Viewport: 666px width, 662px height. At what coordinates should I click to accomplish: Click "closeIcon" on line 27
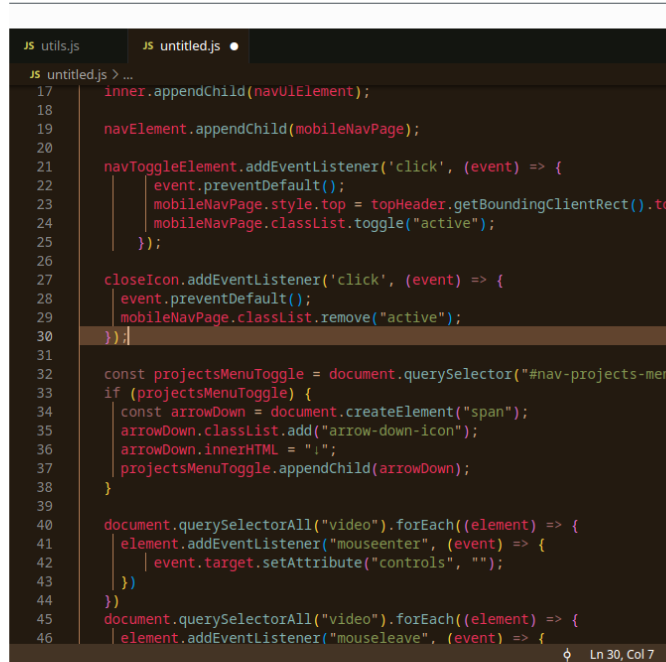(141, 280)
